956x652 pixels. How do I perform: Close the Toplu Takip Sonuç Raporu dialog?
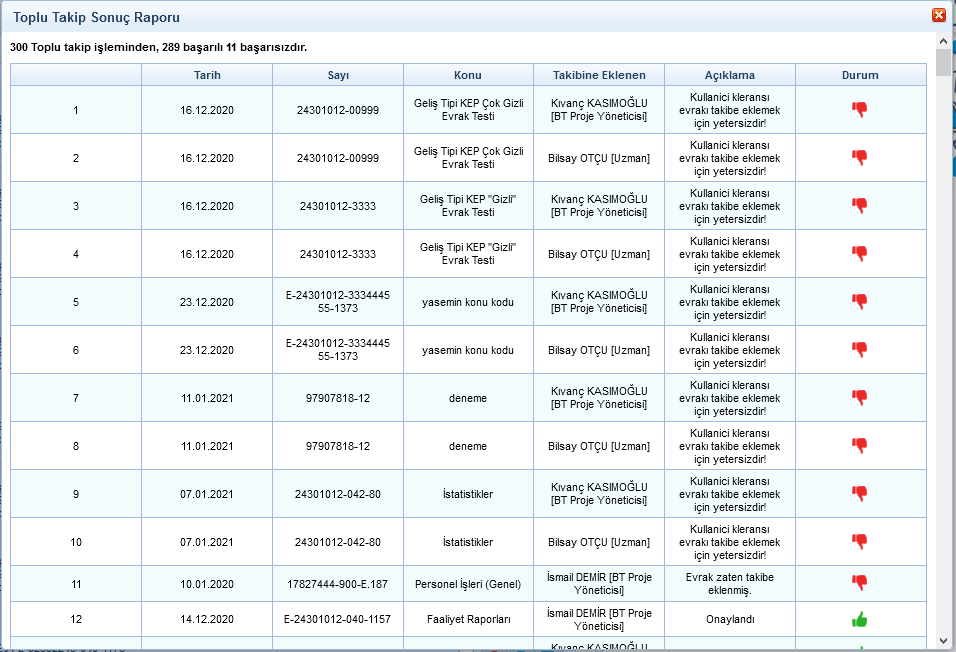coord(938,15)
